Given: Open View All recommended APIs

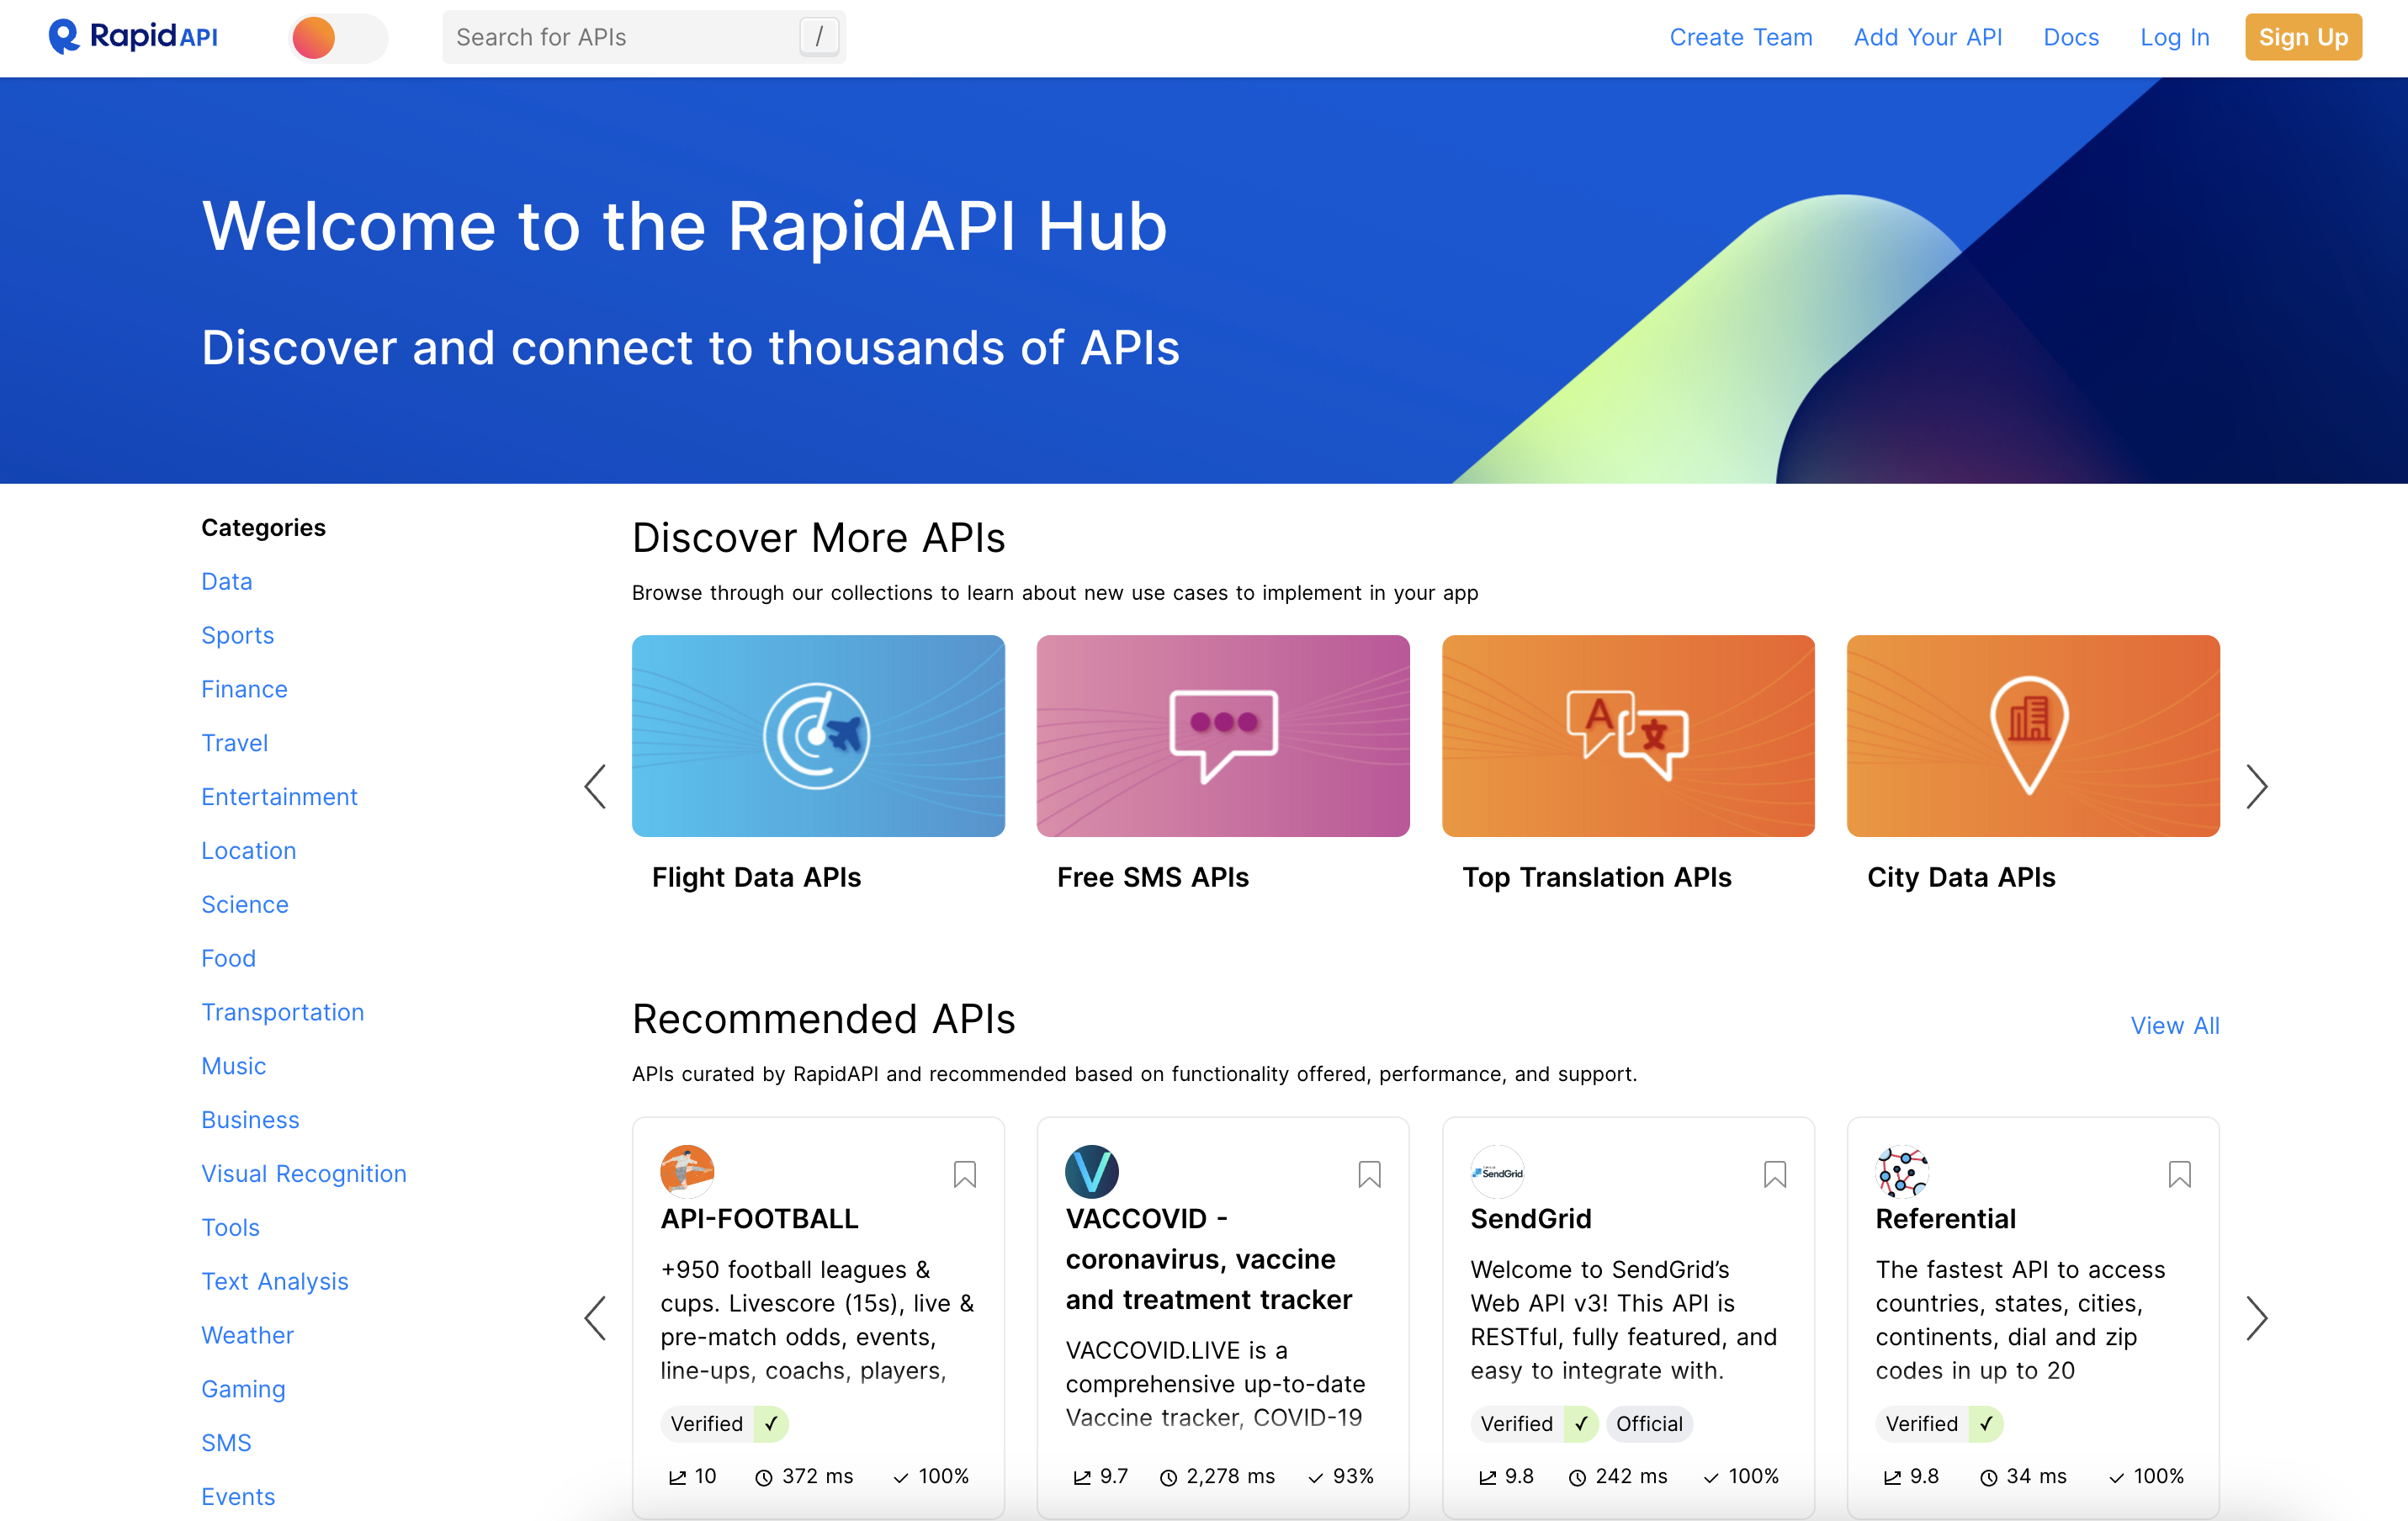Looking at the screenshot, I should pos(2174,1025).
